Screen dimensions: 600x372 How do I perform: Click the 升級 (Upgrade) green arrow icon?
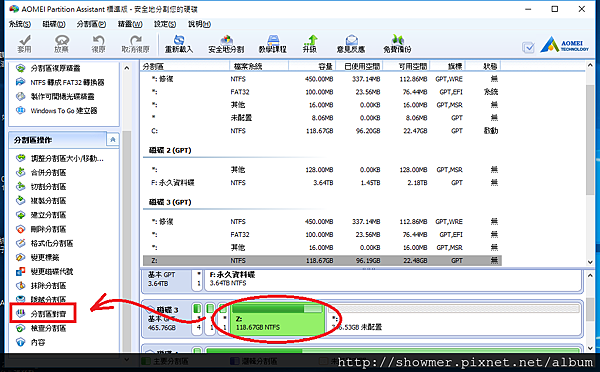310,44
